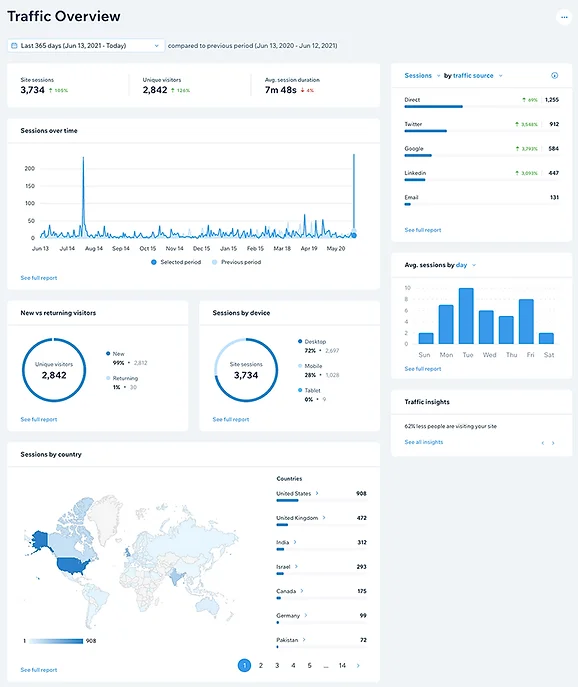Open the three-dots more options menu
The image size is (578, 687).
[564, 17]
